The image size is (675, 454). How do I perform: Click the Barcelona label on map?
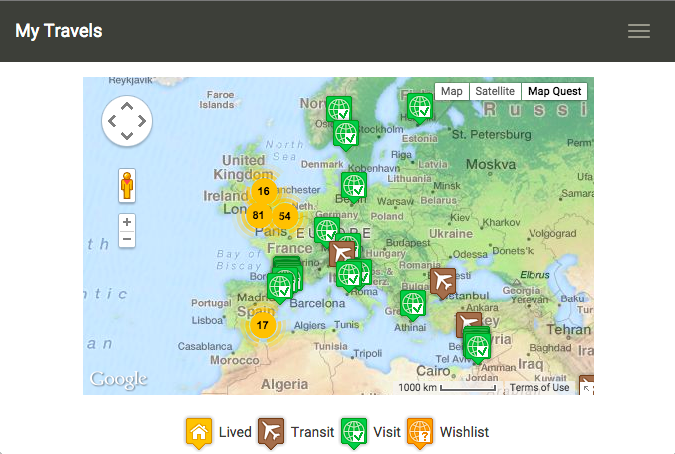click(317, 303)
